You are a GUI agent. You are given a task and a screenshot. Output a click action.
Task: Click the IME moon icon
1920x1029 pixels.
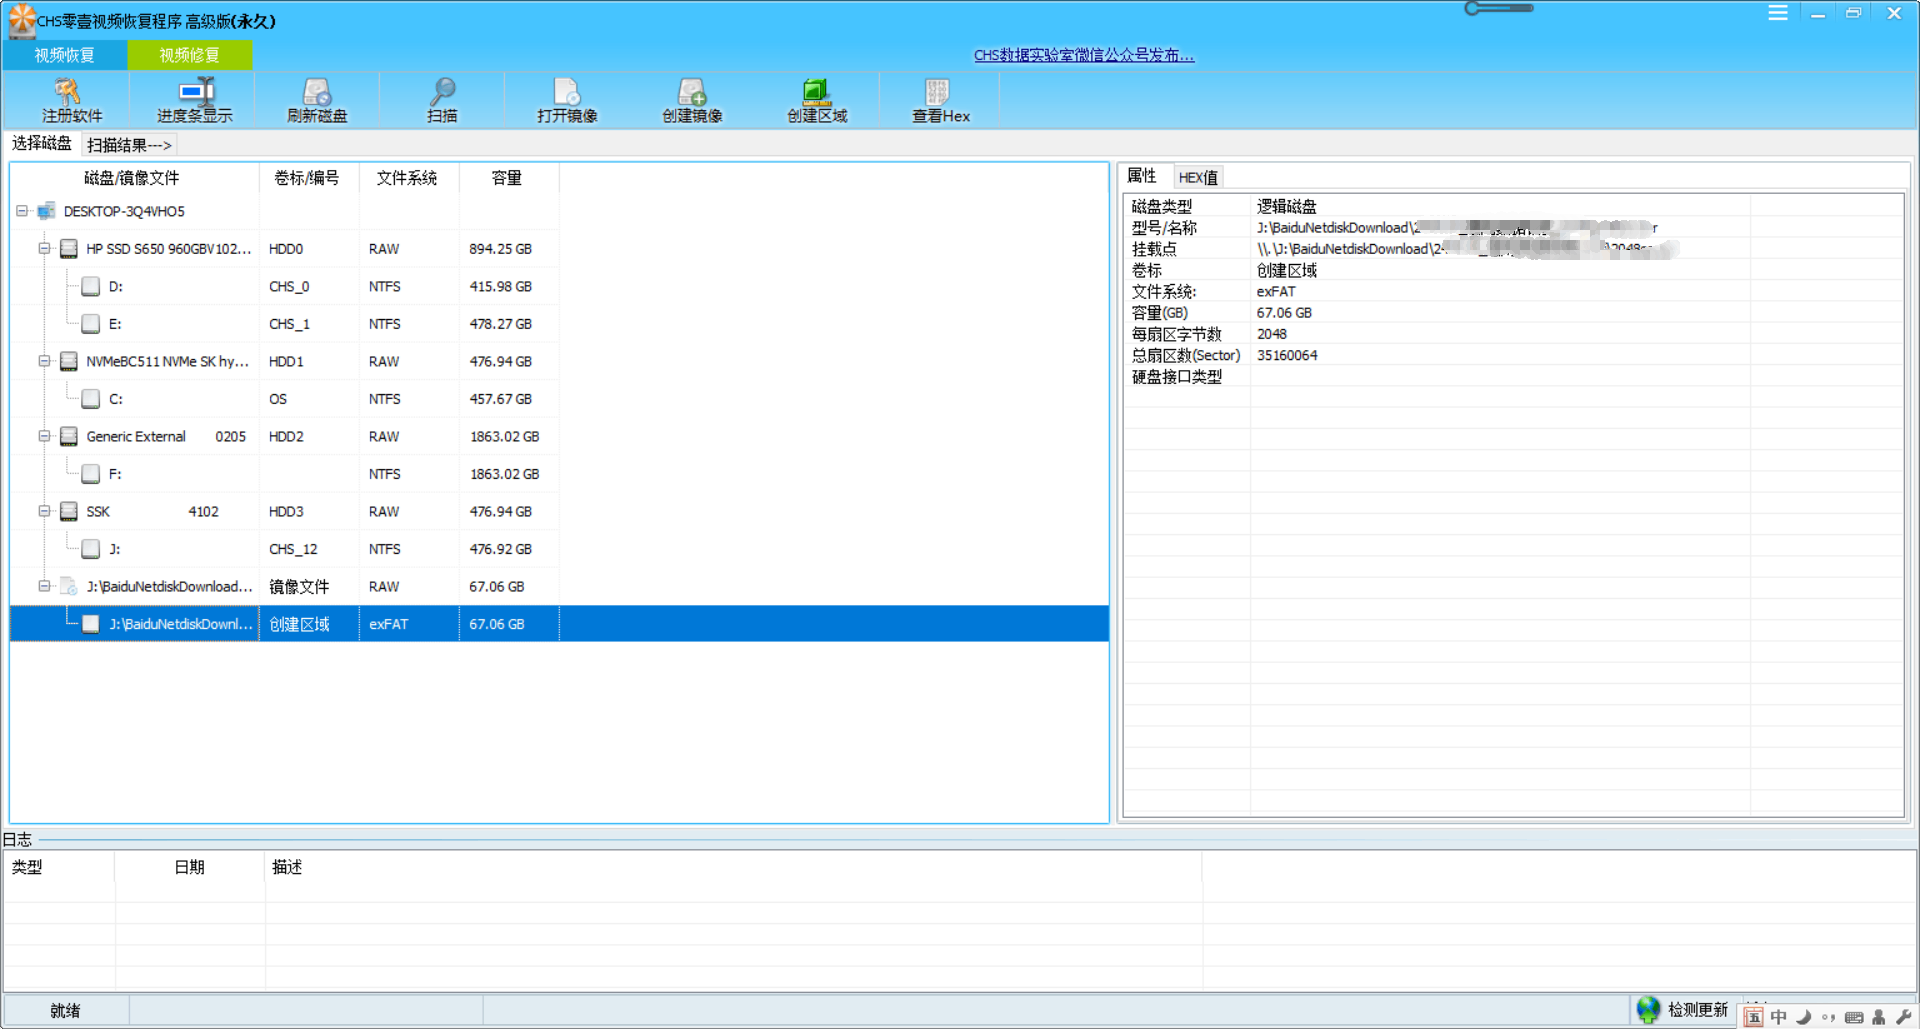click(1803, 1017)
